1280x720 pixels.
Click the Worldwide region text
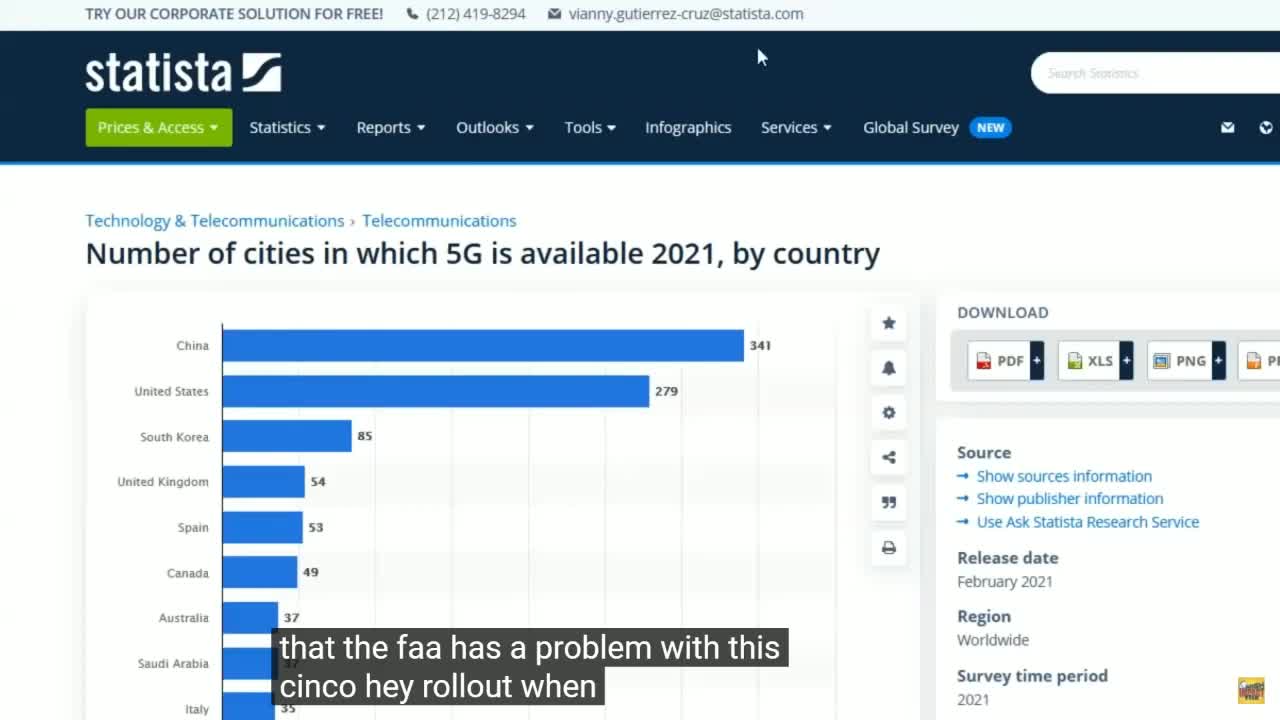pos(993,640)
